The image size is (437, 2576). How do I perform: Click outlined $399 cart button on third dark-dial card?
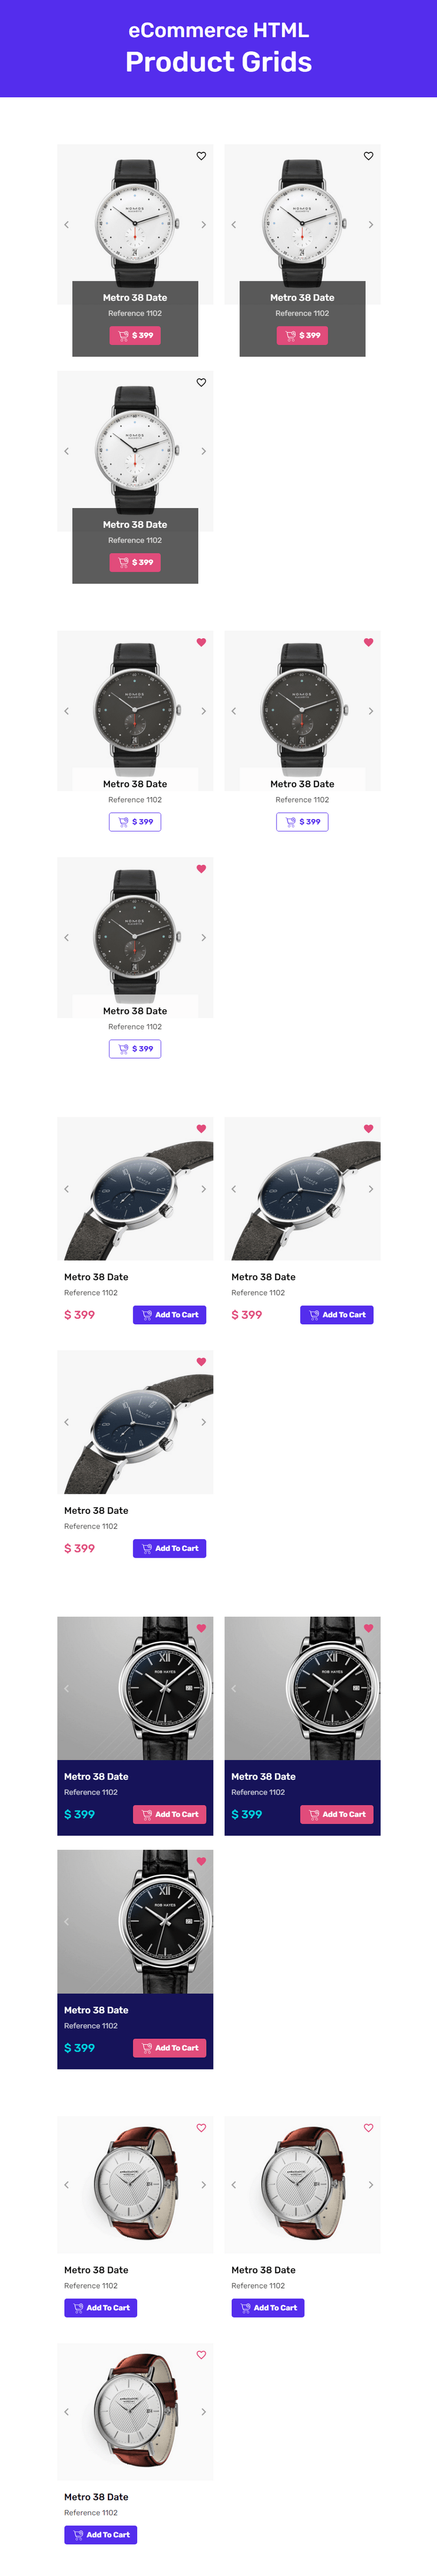[135, 1048]
